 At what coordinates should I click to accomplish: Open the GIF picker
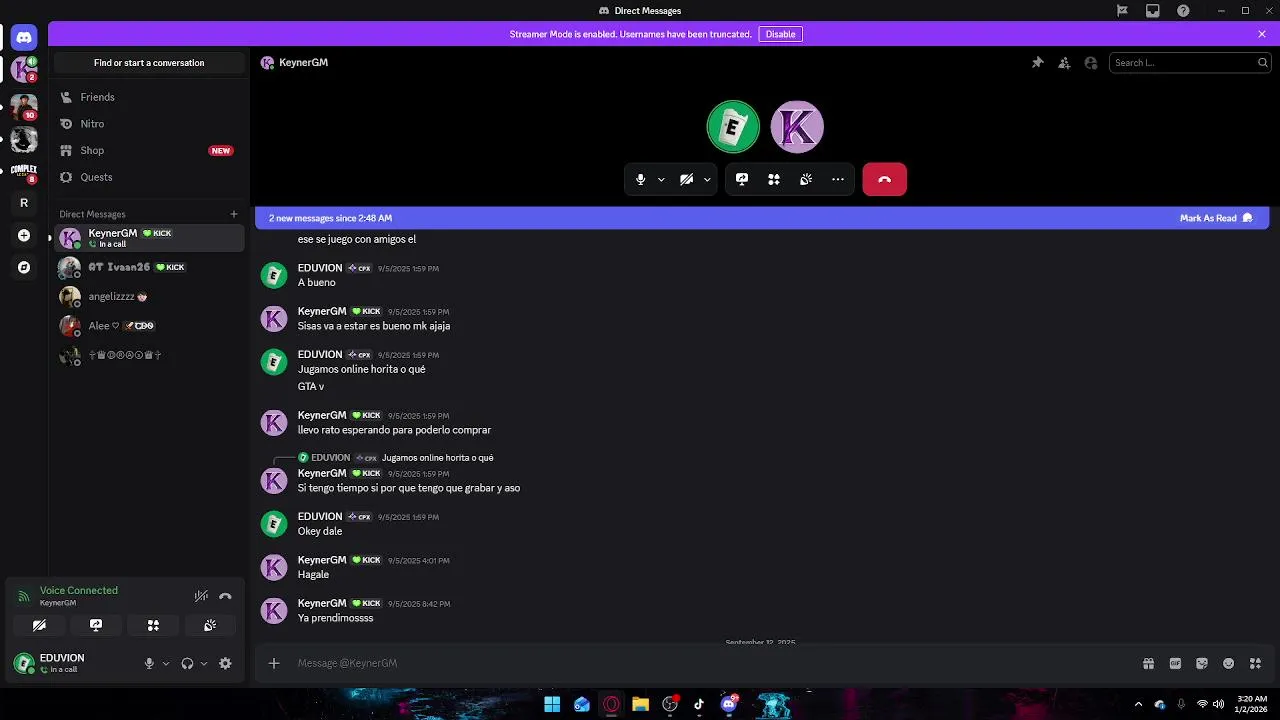[1176, 663]
